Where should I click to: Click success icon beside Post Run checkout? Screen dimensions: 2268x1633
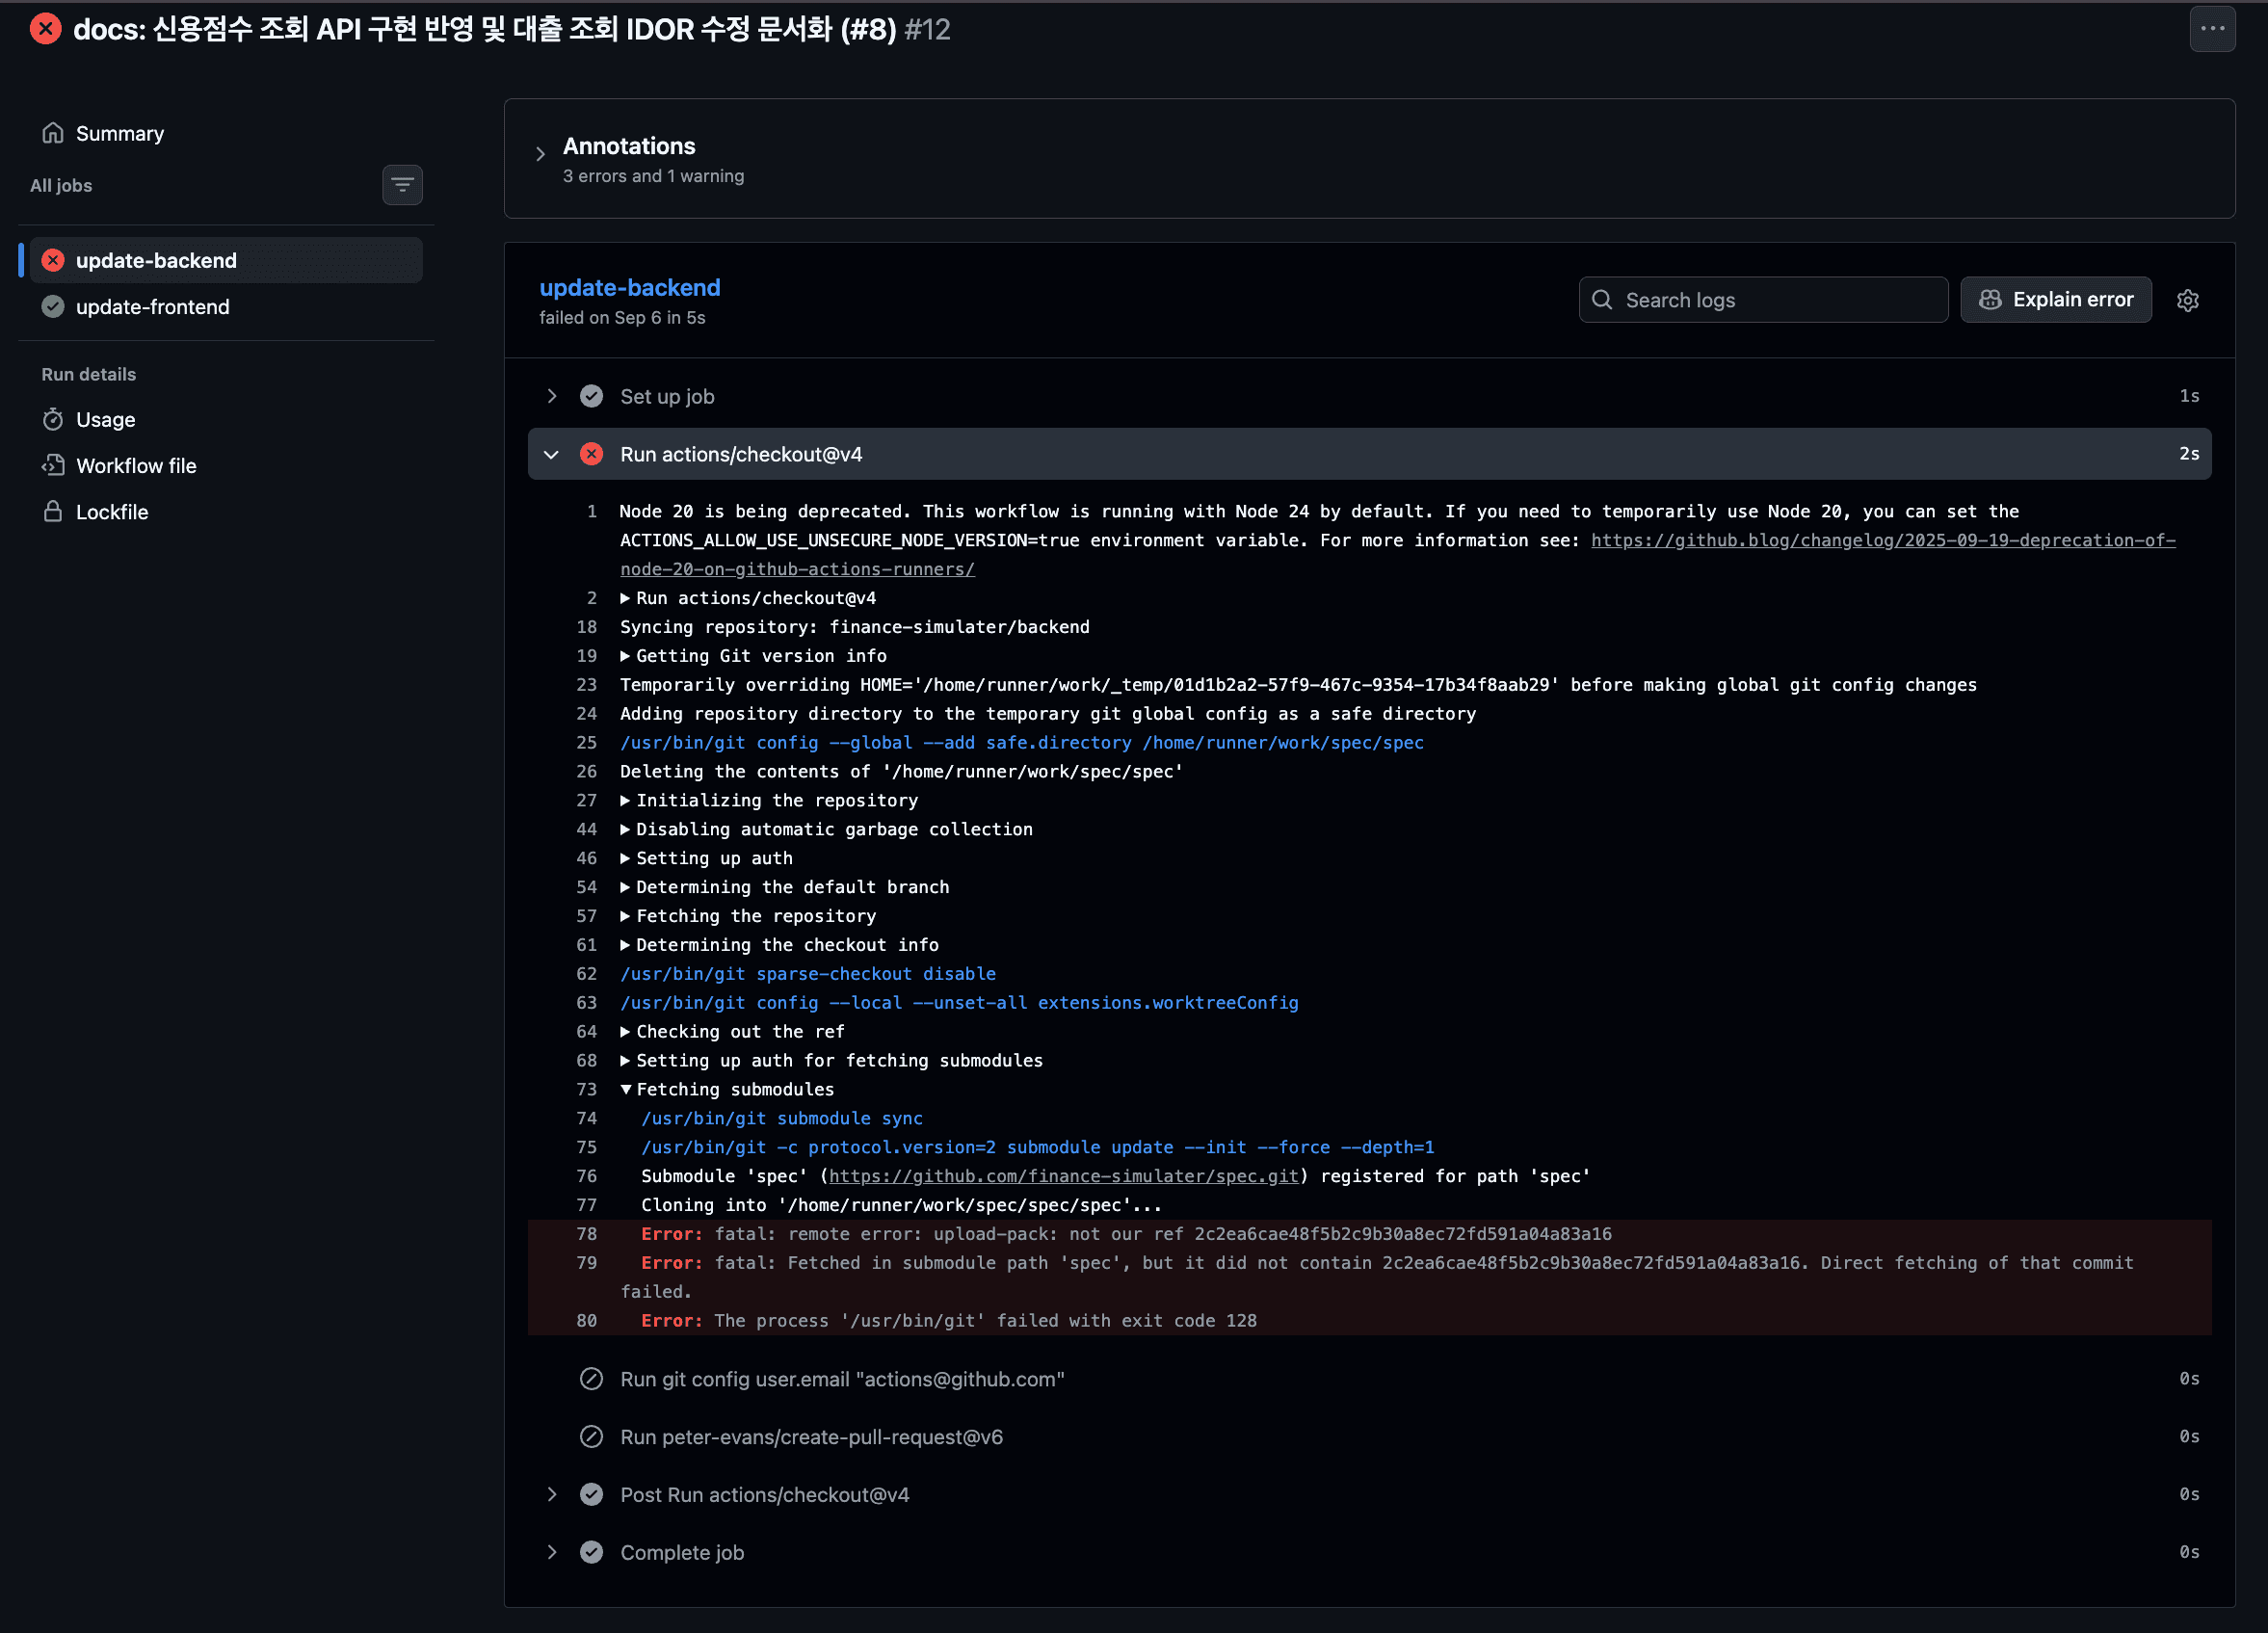(x=591, y=1494)
